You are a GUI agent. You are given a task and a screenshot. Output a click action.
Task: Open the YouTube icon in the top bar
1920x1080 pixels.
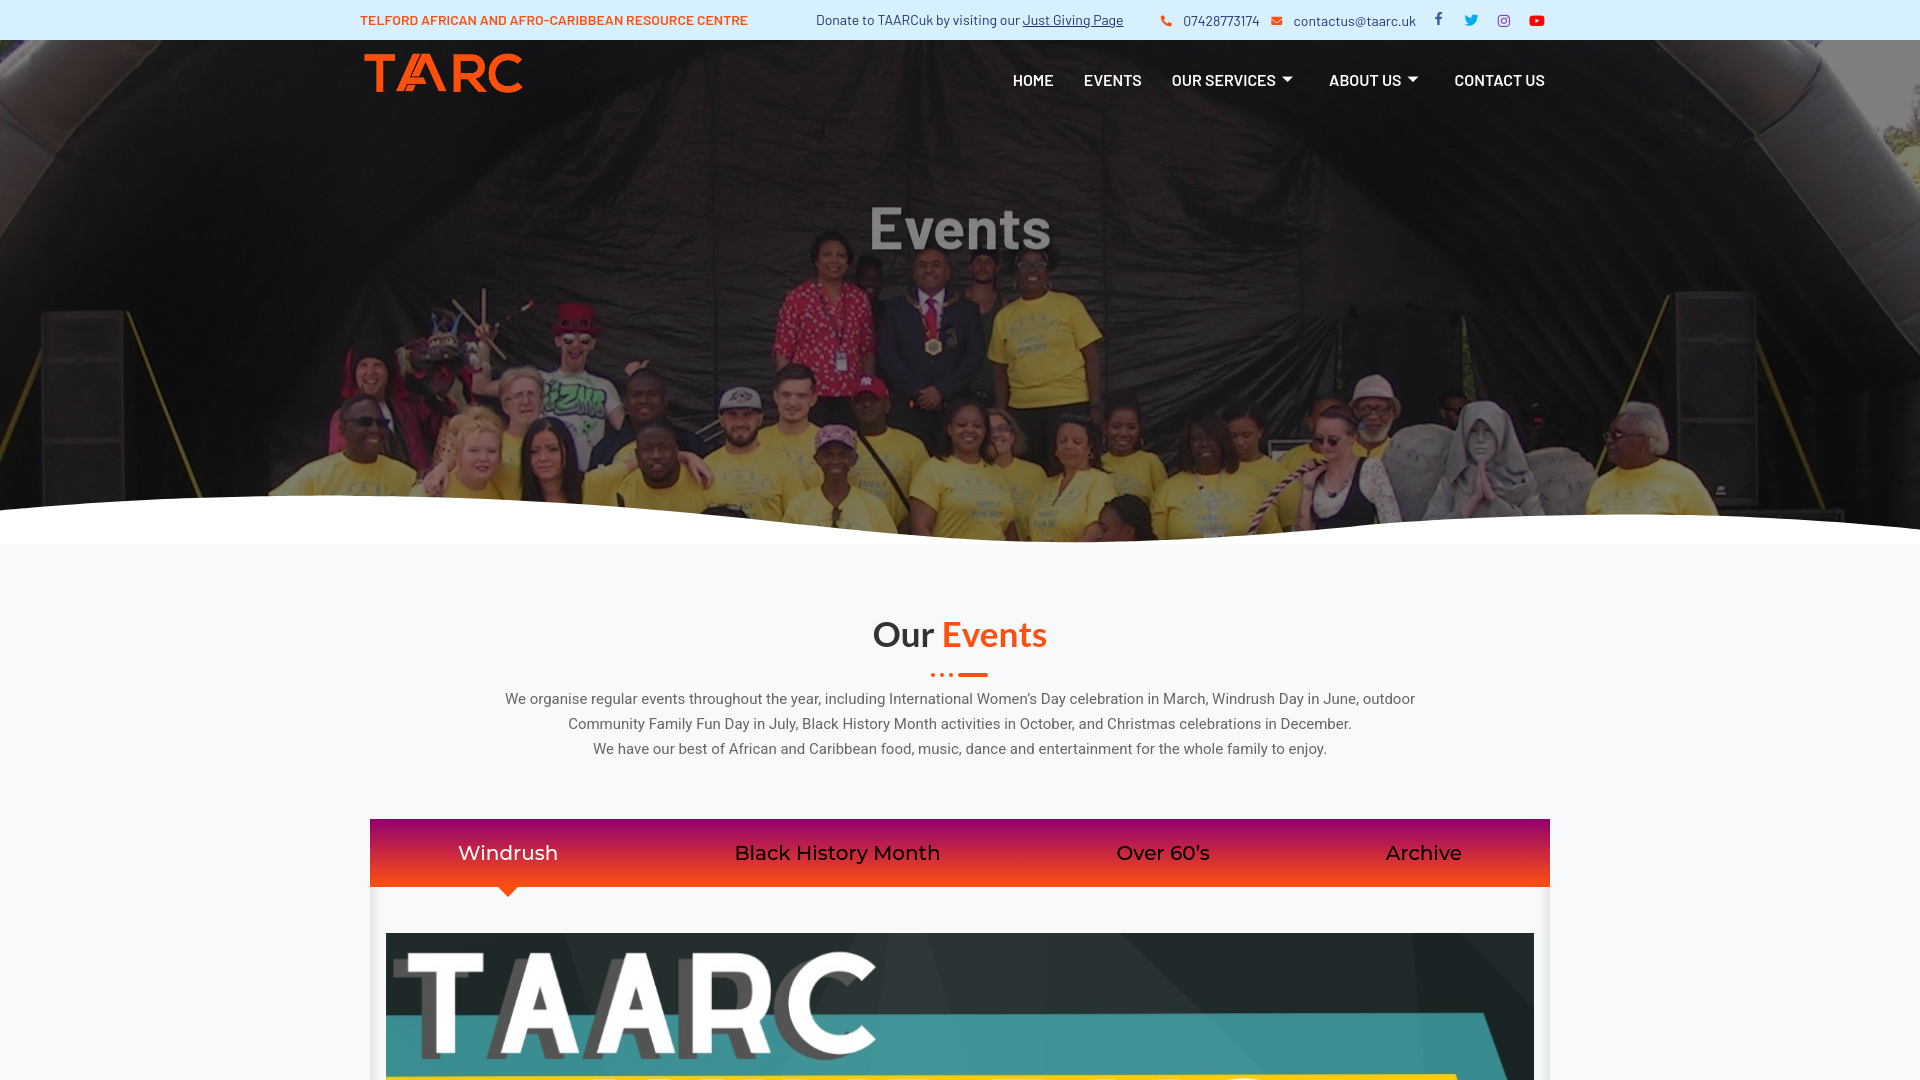[1537, 21]
